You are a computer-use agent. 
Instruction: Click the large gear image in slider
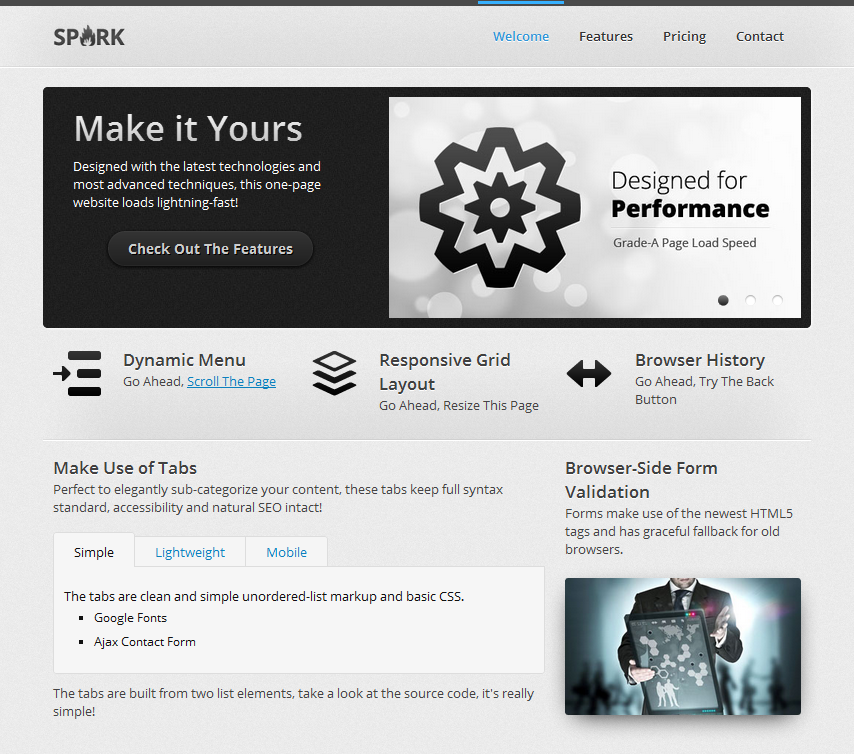coord(499,208)
